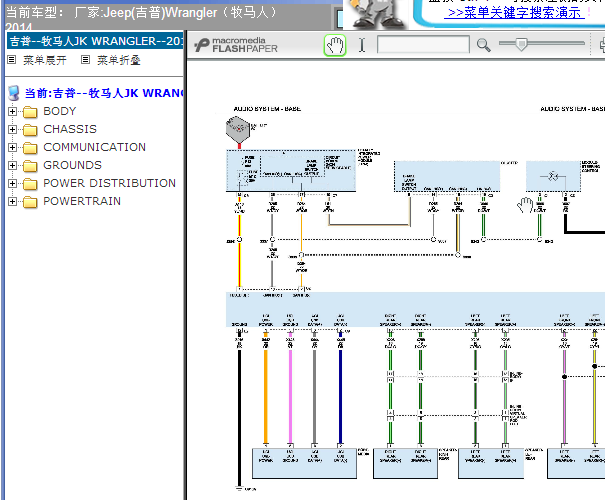Click the print icon at toolbar edge

[602, 45]
